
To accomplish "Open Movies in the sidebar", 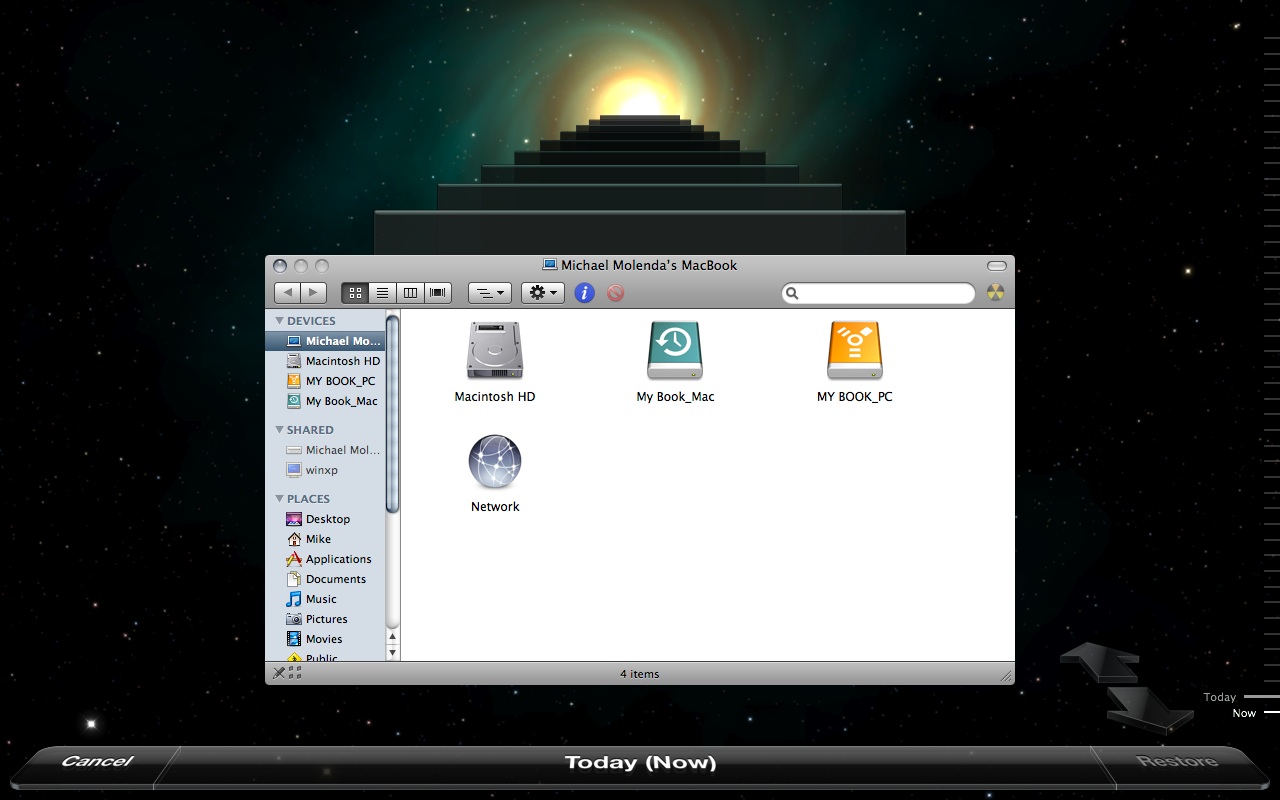I will pyautogui.click(x=325, y=639).
